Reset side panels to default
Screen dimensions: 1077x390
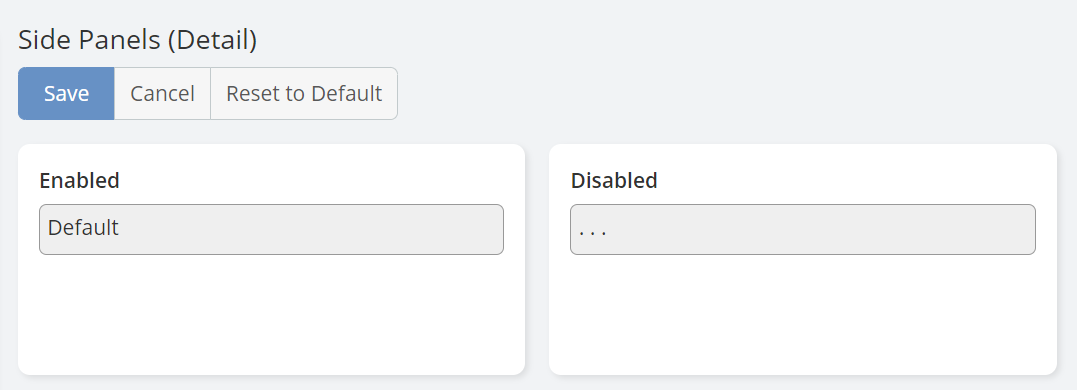[x=304, y=93]
